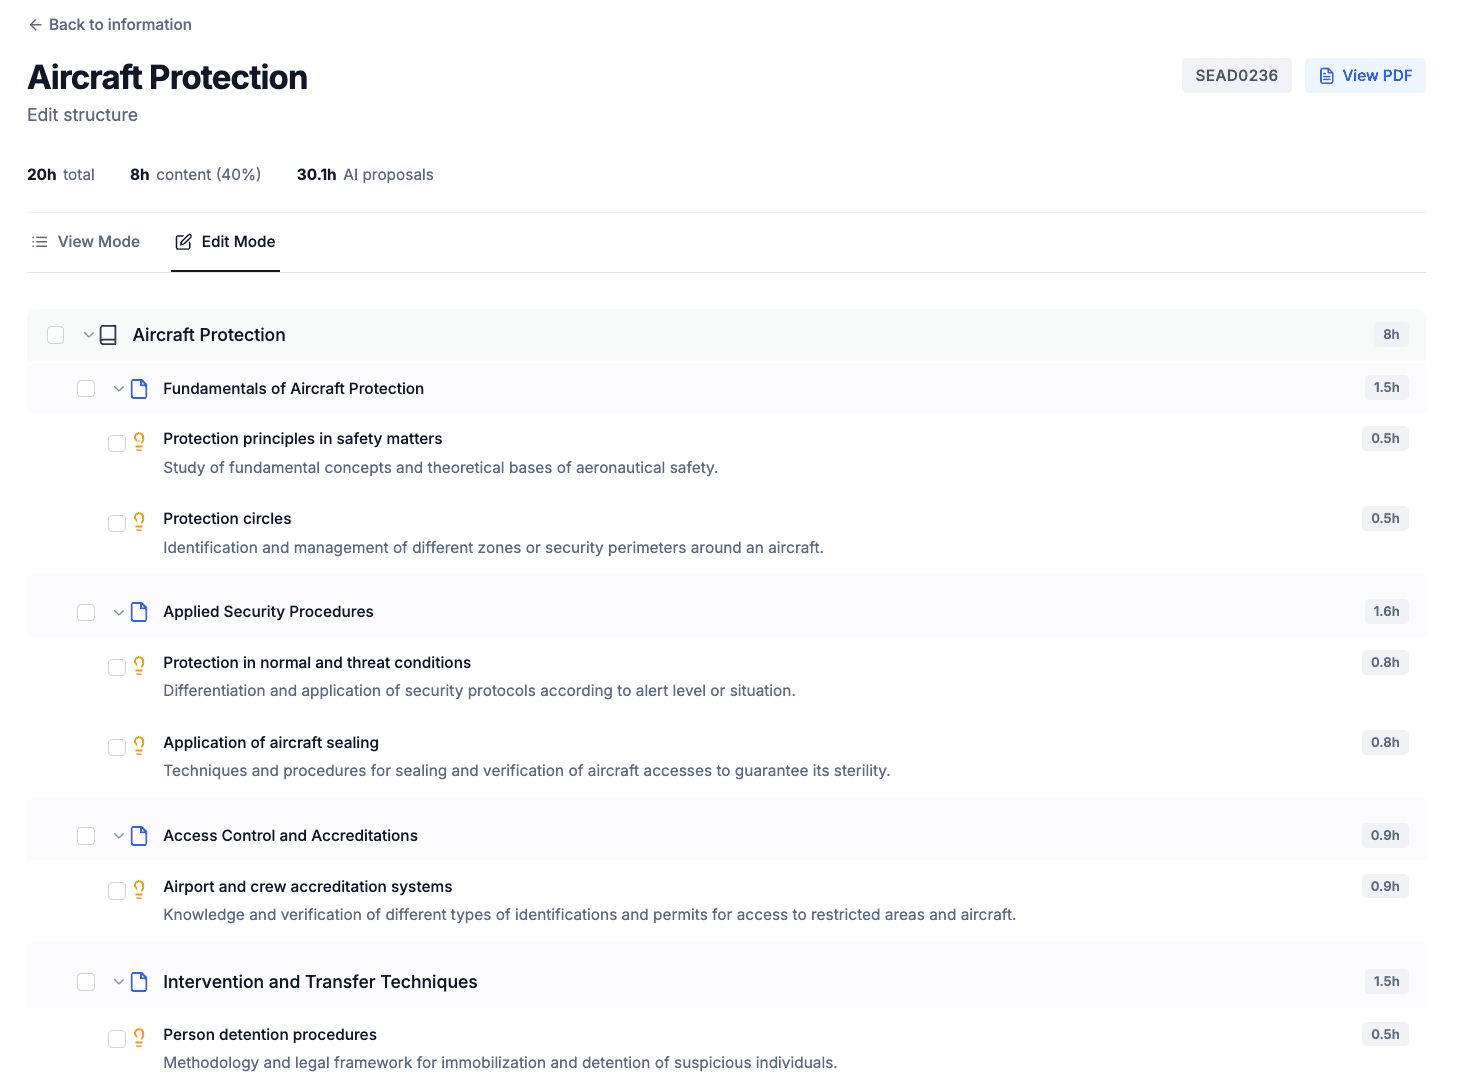Click the 0.8h duration badge for Protection in normal conditions
Viewport: 1463px width, 1086px height.
tap(1384, 663)
